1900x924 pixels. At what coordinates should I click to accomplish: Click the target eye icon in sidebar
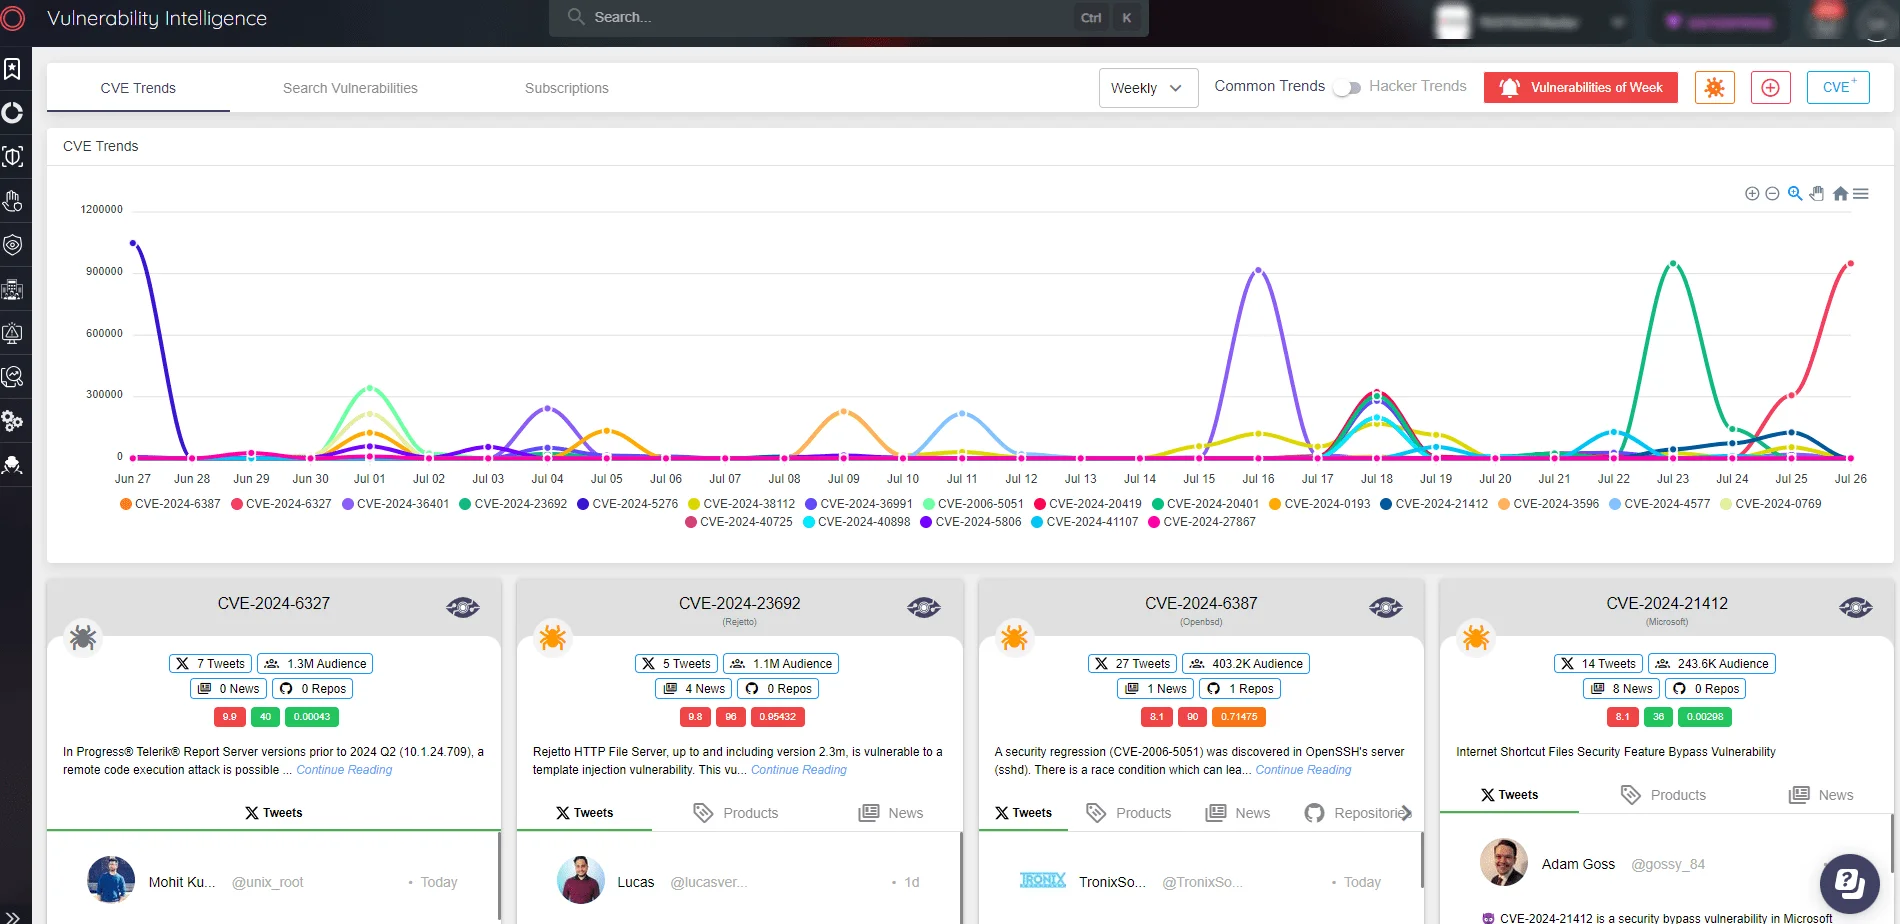click(x=12, y=245)
